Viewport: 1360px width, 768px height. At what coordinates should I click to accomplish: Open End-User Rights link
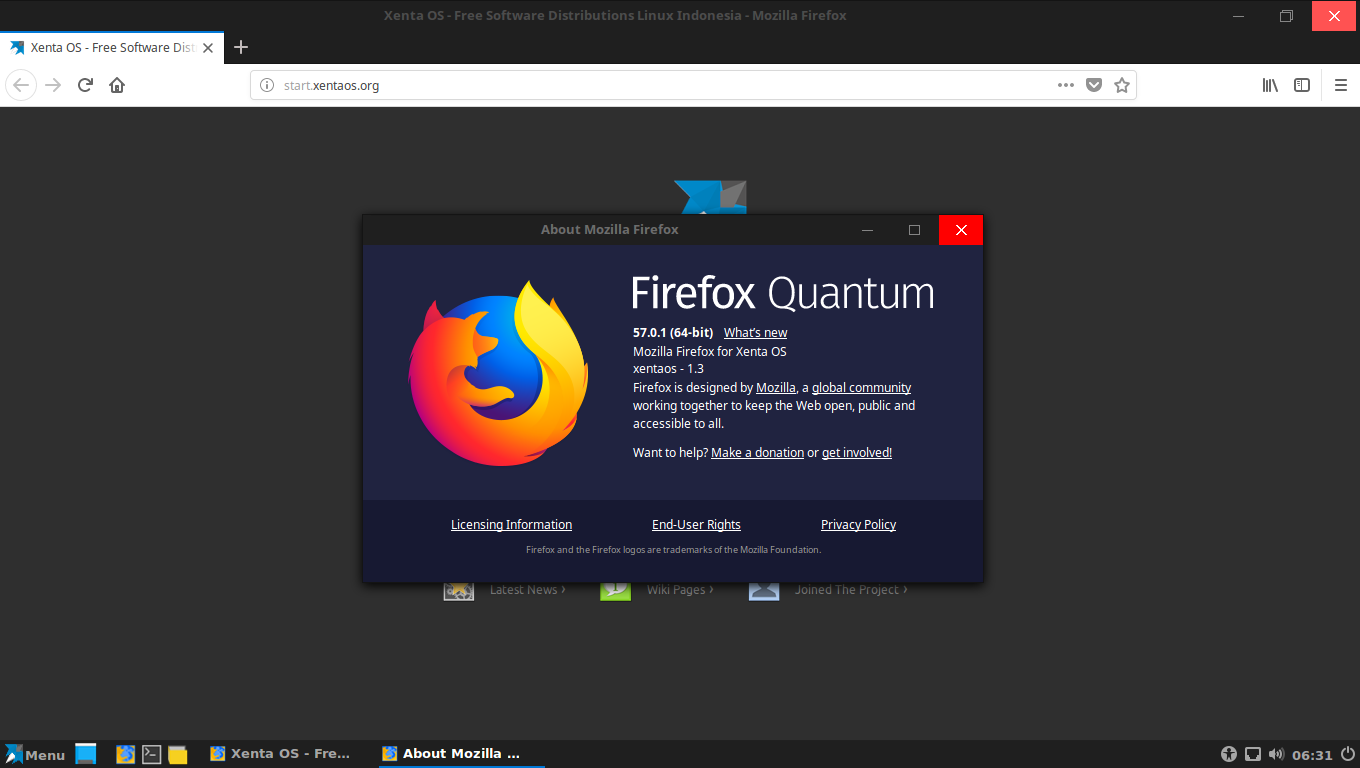point(696,524)
